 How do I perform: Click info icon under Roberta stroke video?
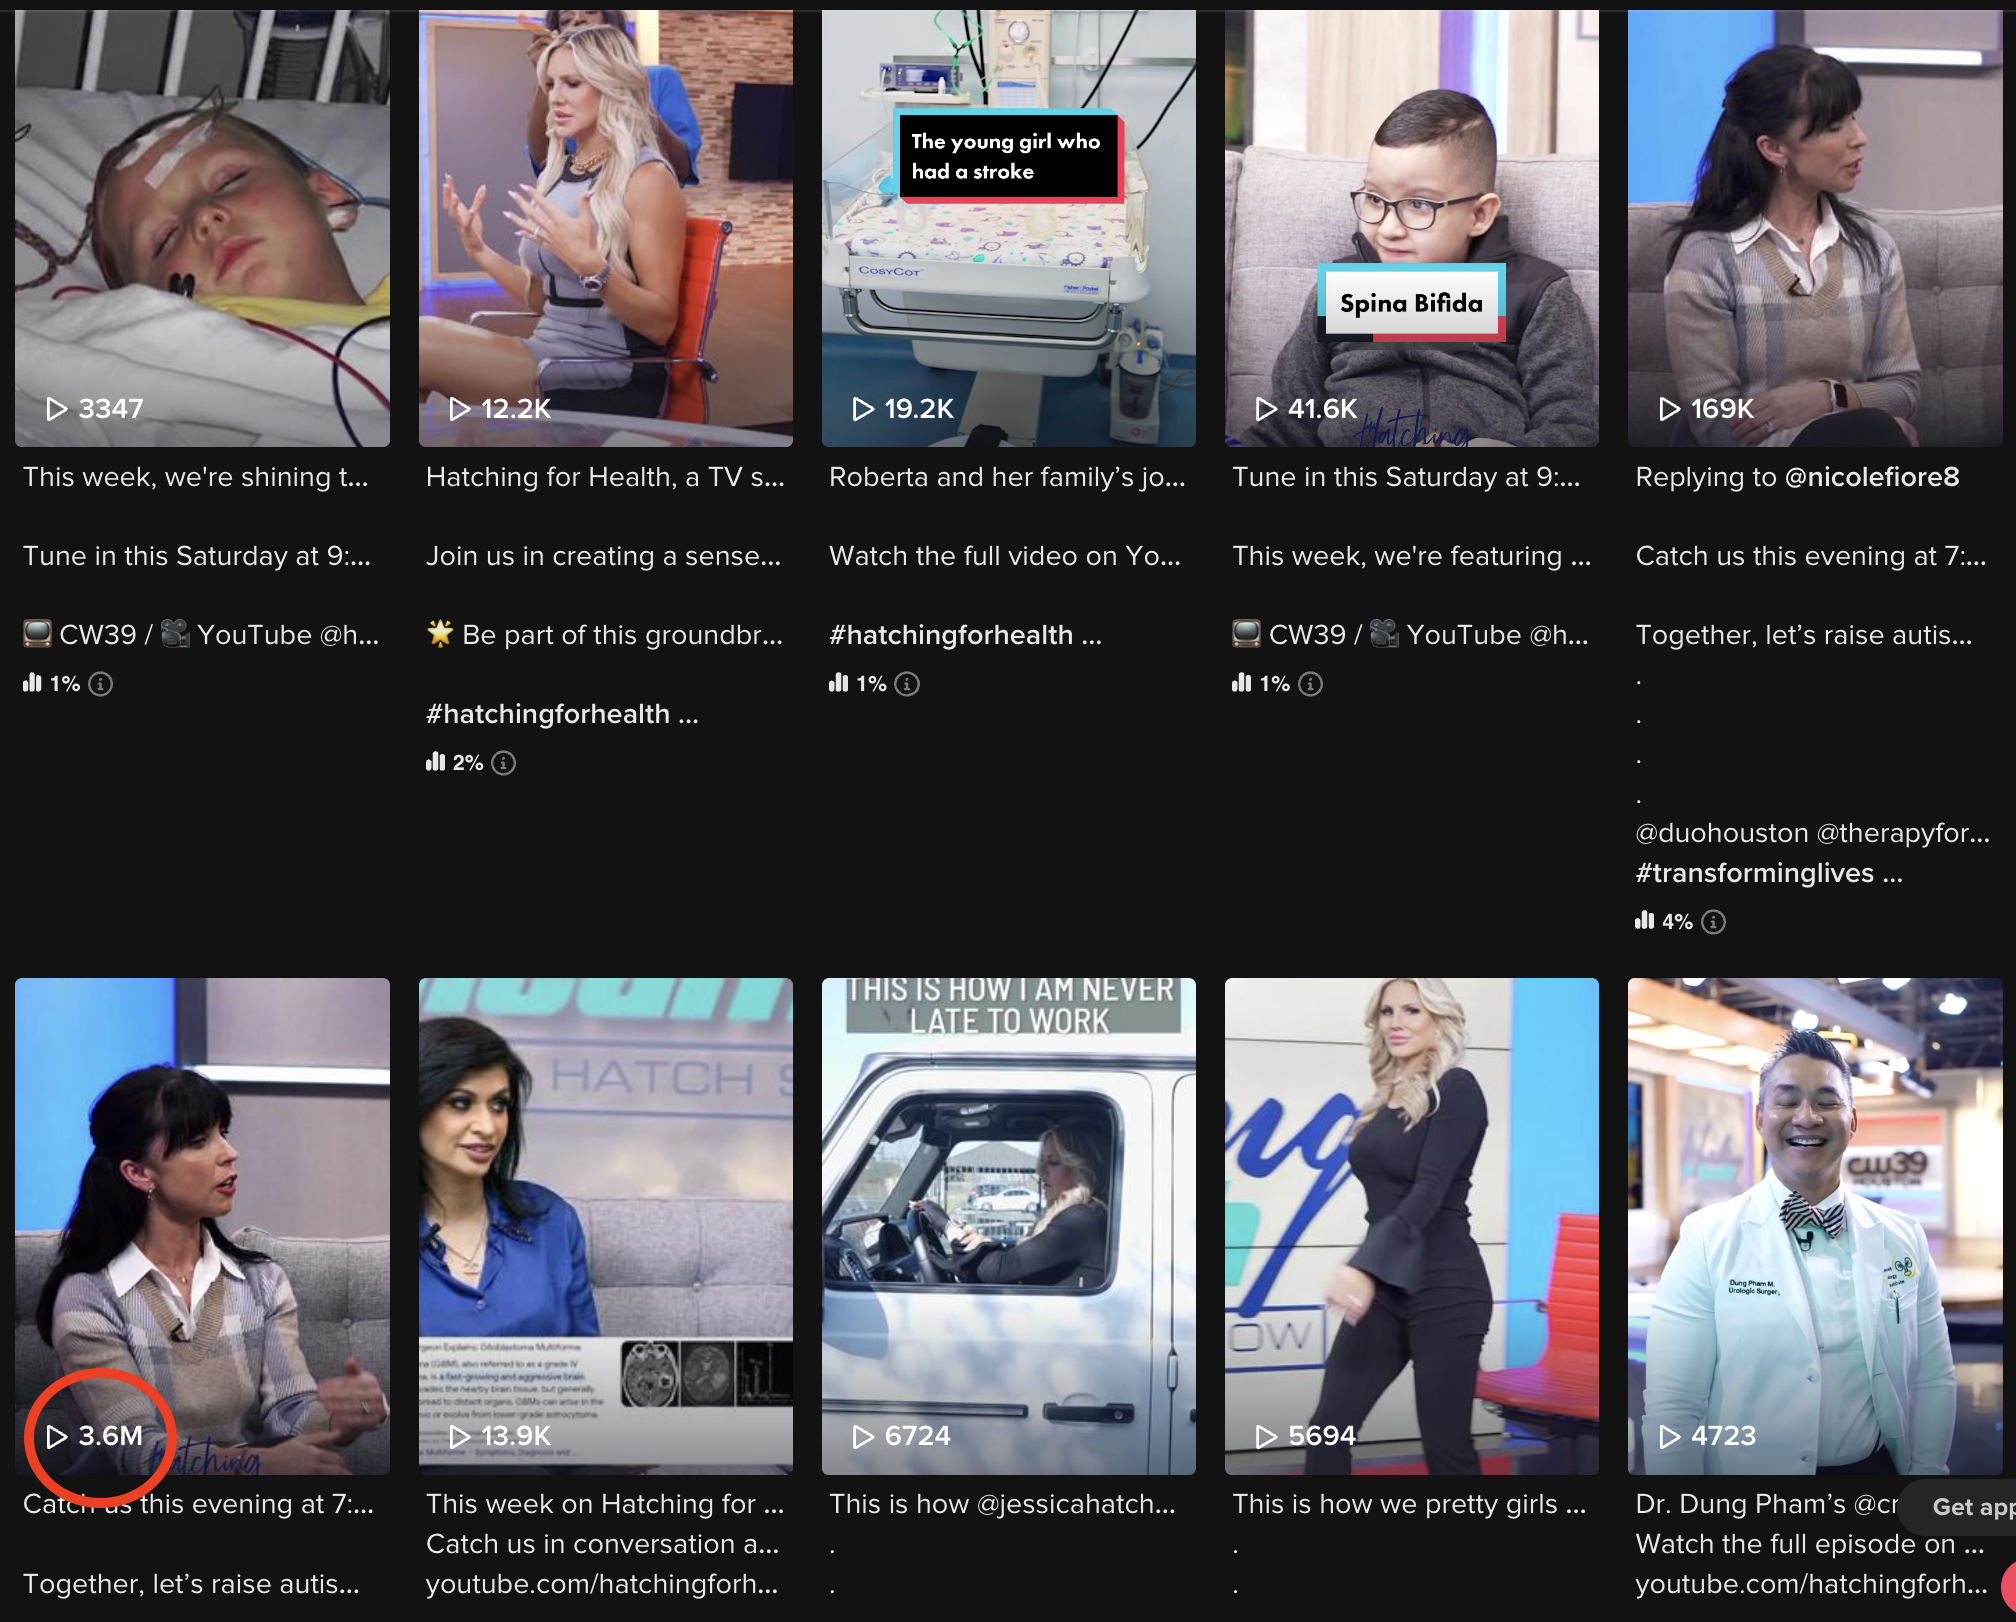click(907, 684)
